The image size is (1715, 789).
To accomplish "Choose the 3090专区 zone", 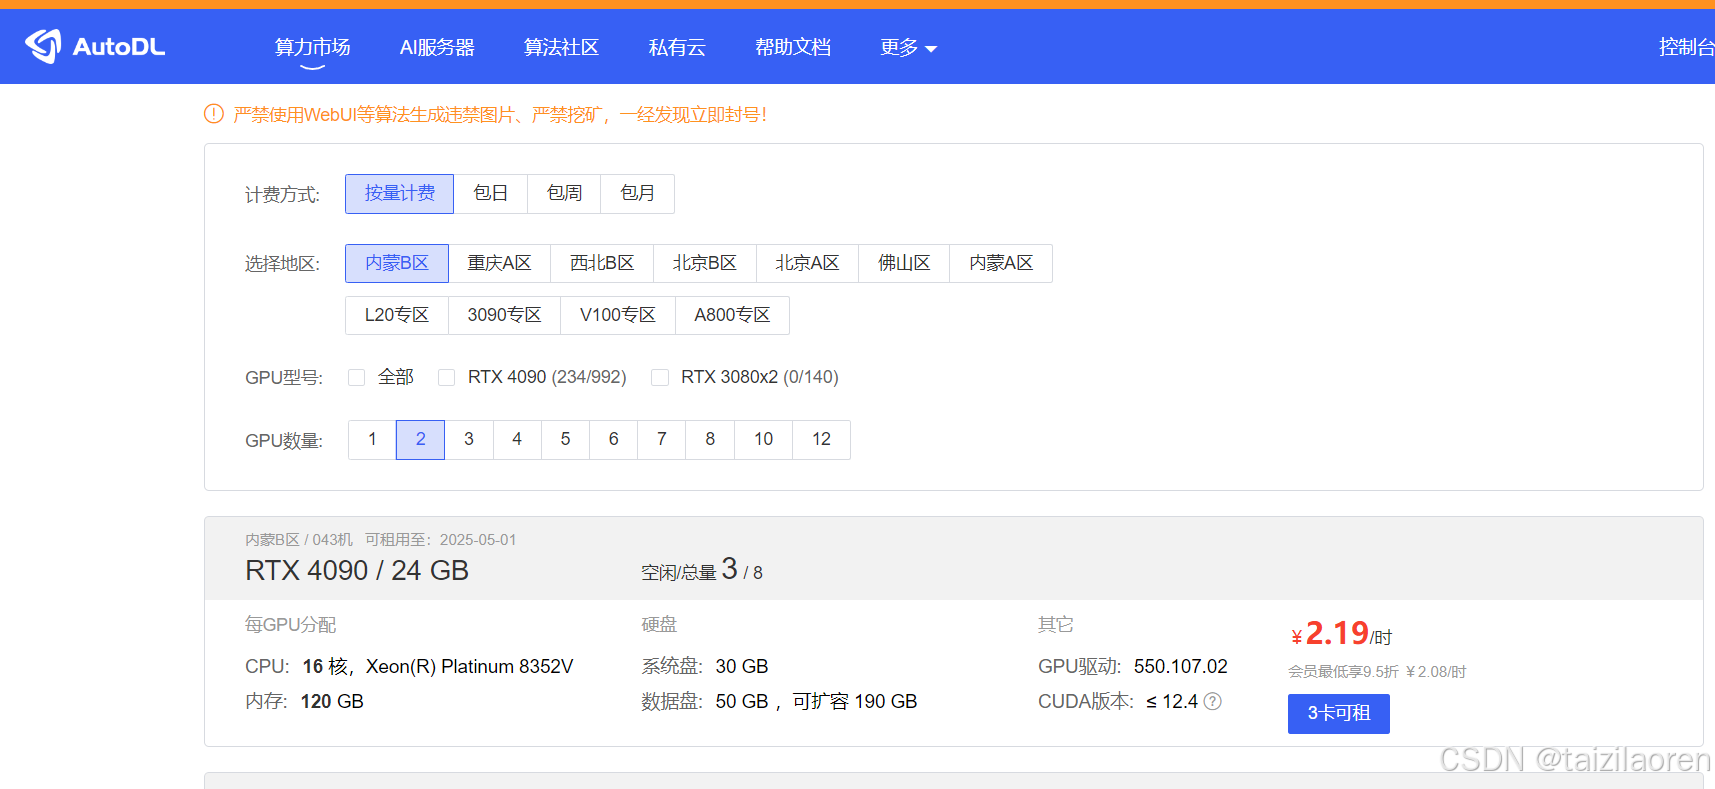I will (x=504, y=315).
